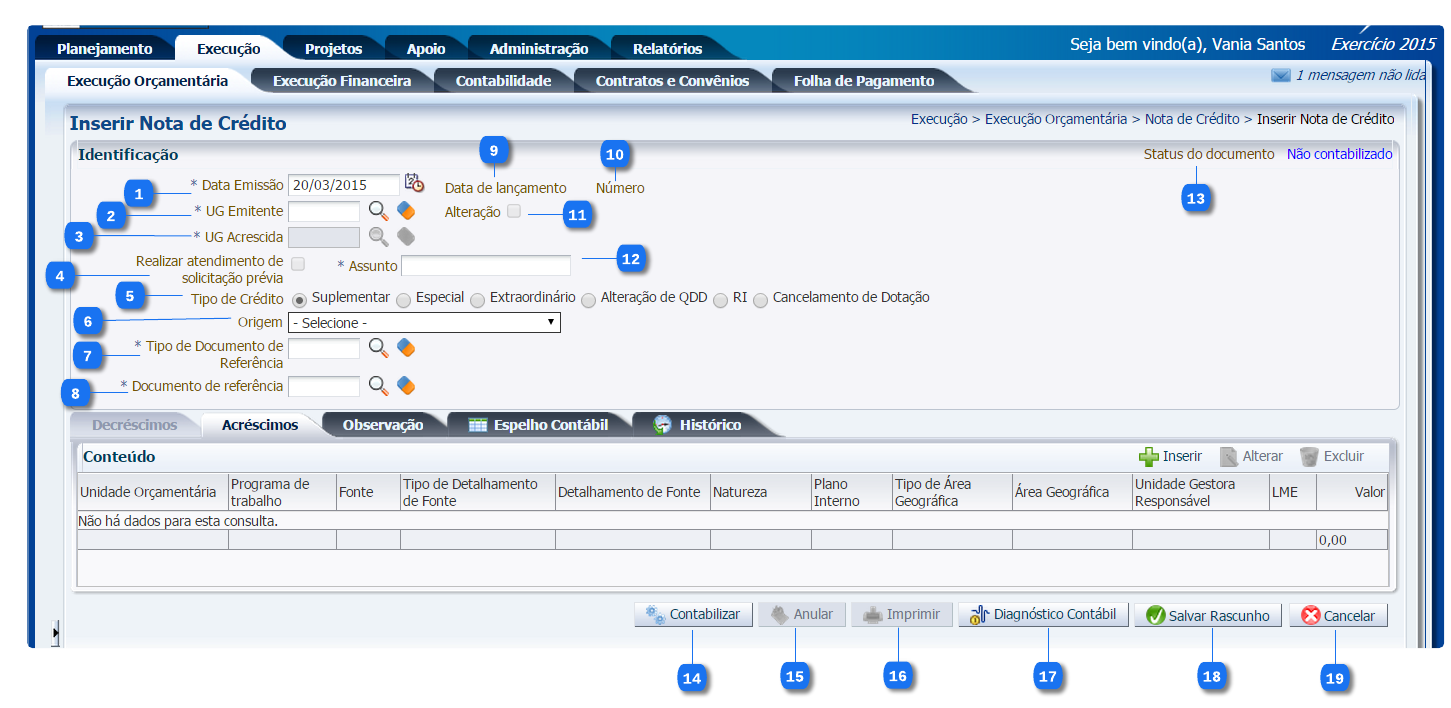Screen dimensions: 1451x708
Task: Switch to the Espelho Contábil tab
Action: 540,425
